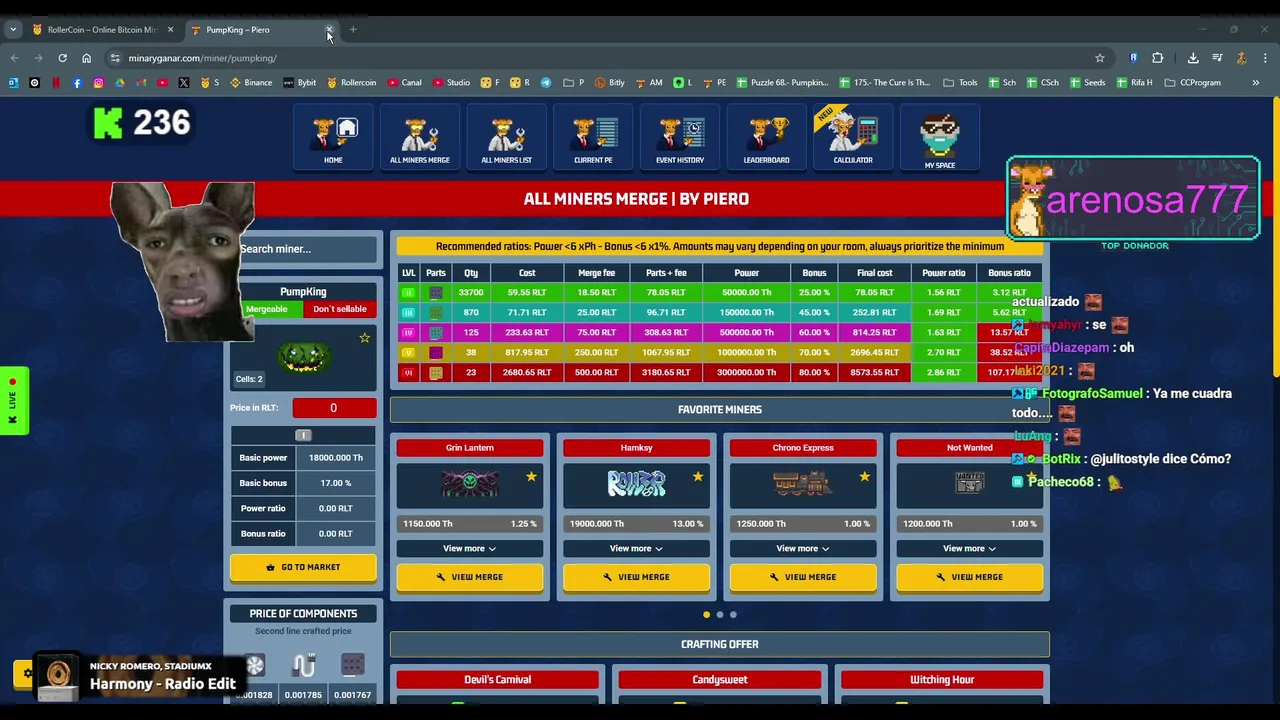This screenshot has width=1280, height=720.
Task: Click VIEW MERGE for Grin Lantern
Action: [x=469, y=577]
